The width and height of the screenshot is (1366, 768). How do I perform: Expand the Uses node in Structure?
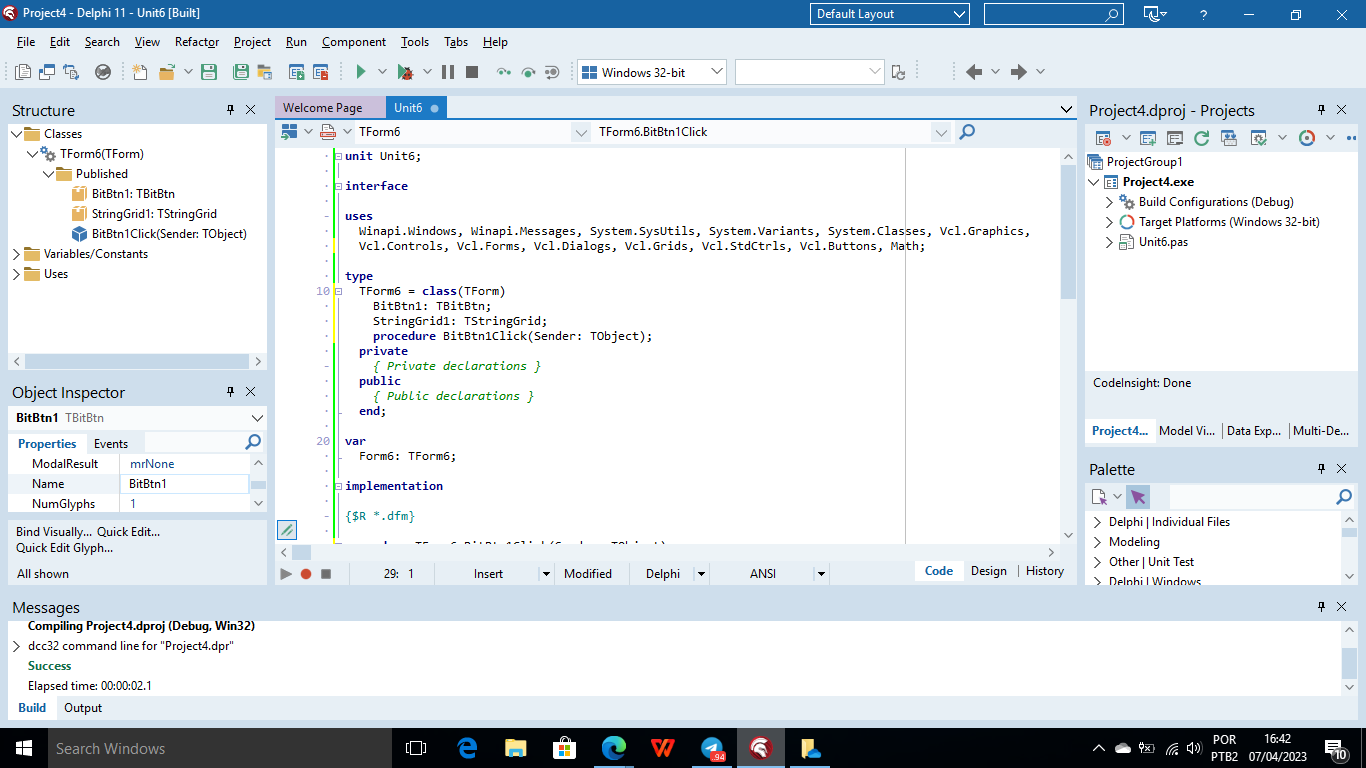(16, 274)
